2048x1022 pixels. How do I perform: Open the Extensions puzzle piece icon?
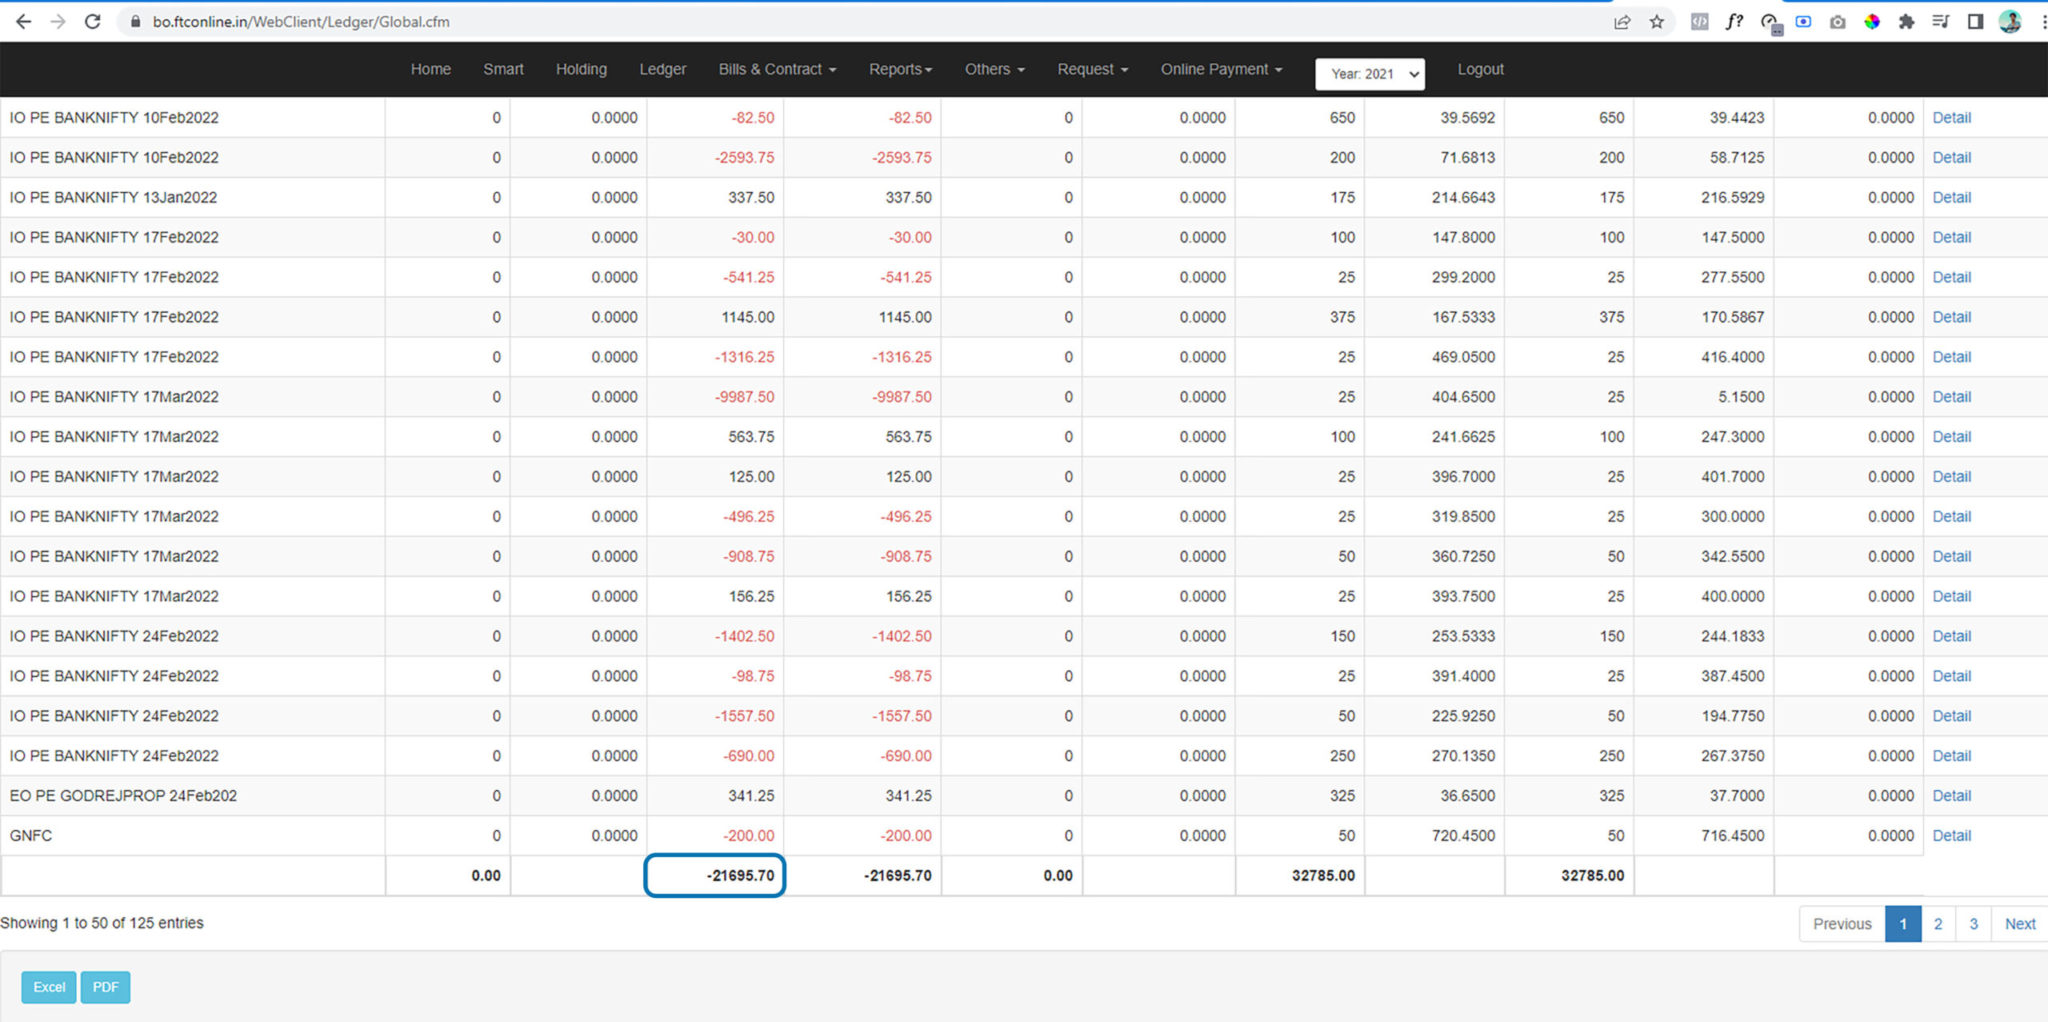(1906, 22)
